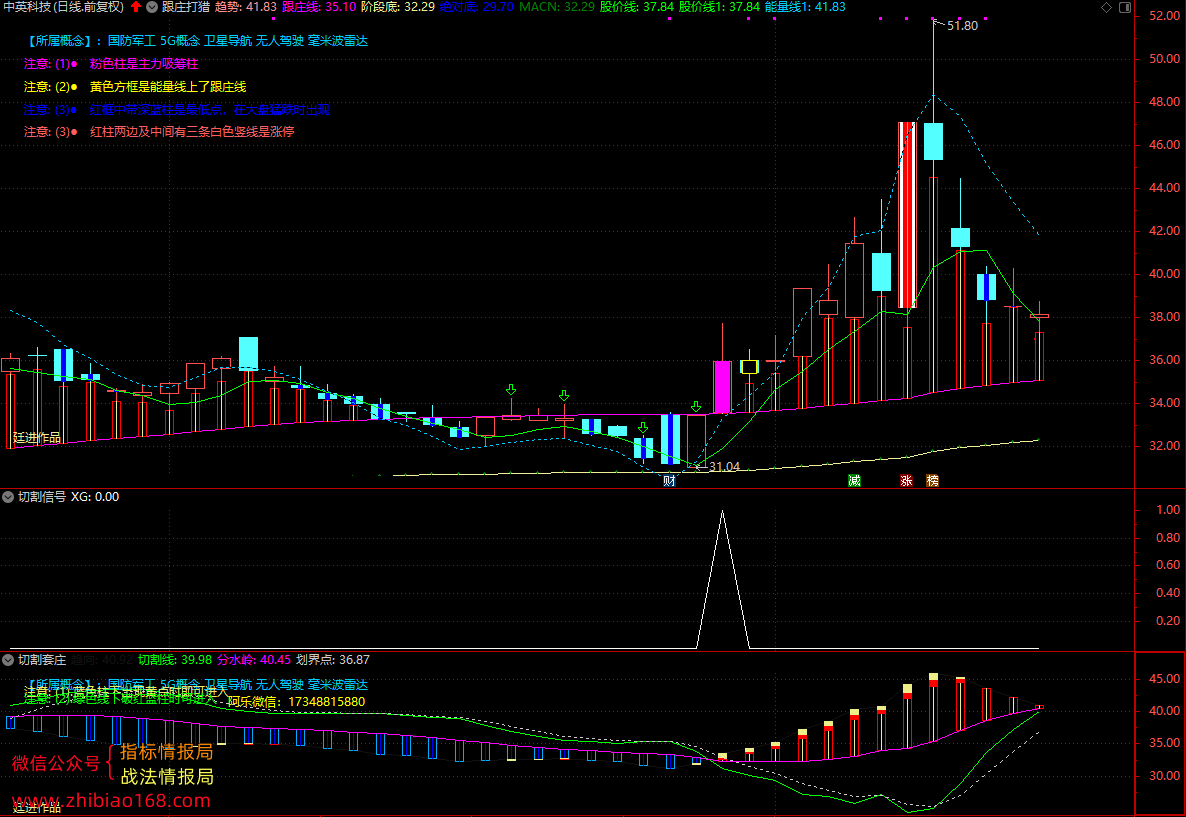Click the 国防军工 concept in the main chart
Image resolution: width=1186 pixels, height=817 pixels.
click(x=132, y=41)
